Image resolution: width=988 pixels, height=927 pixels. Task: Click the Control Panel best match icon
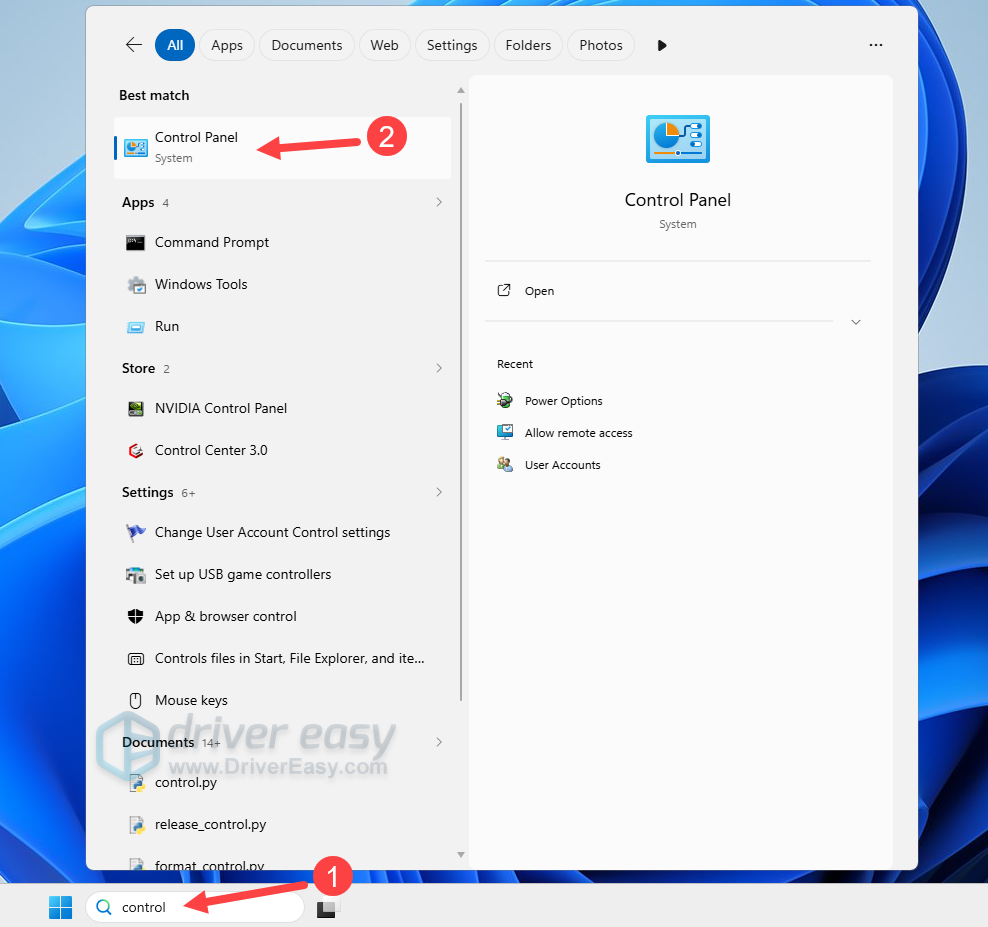135,147
